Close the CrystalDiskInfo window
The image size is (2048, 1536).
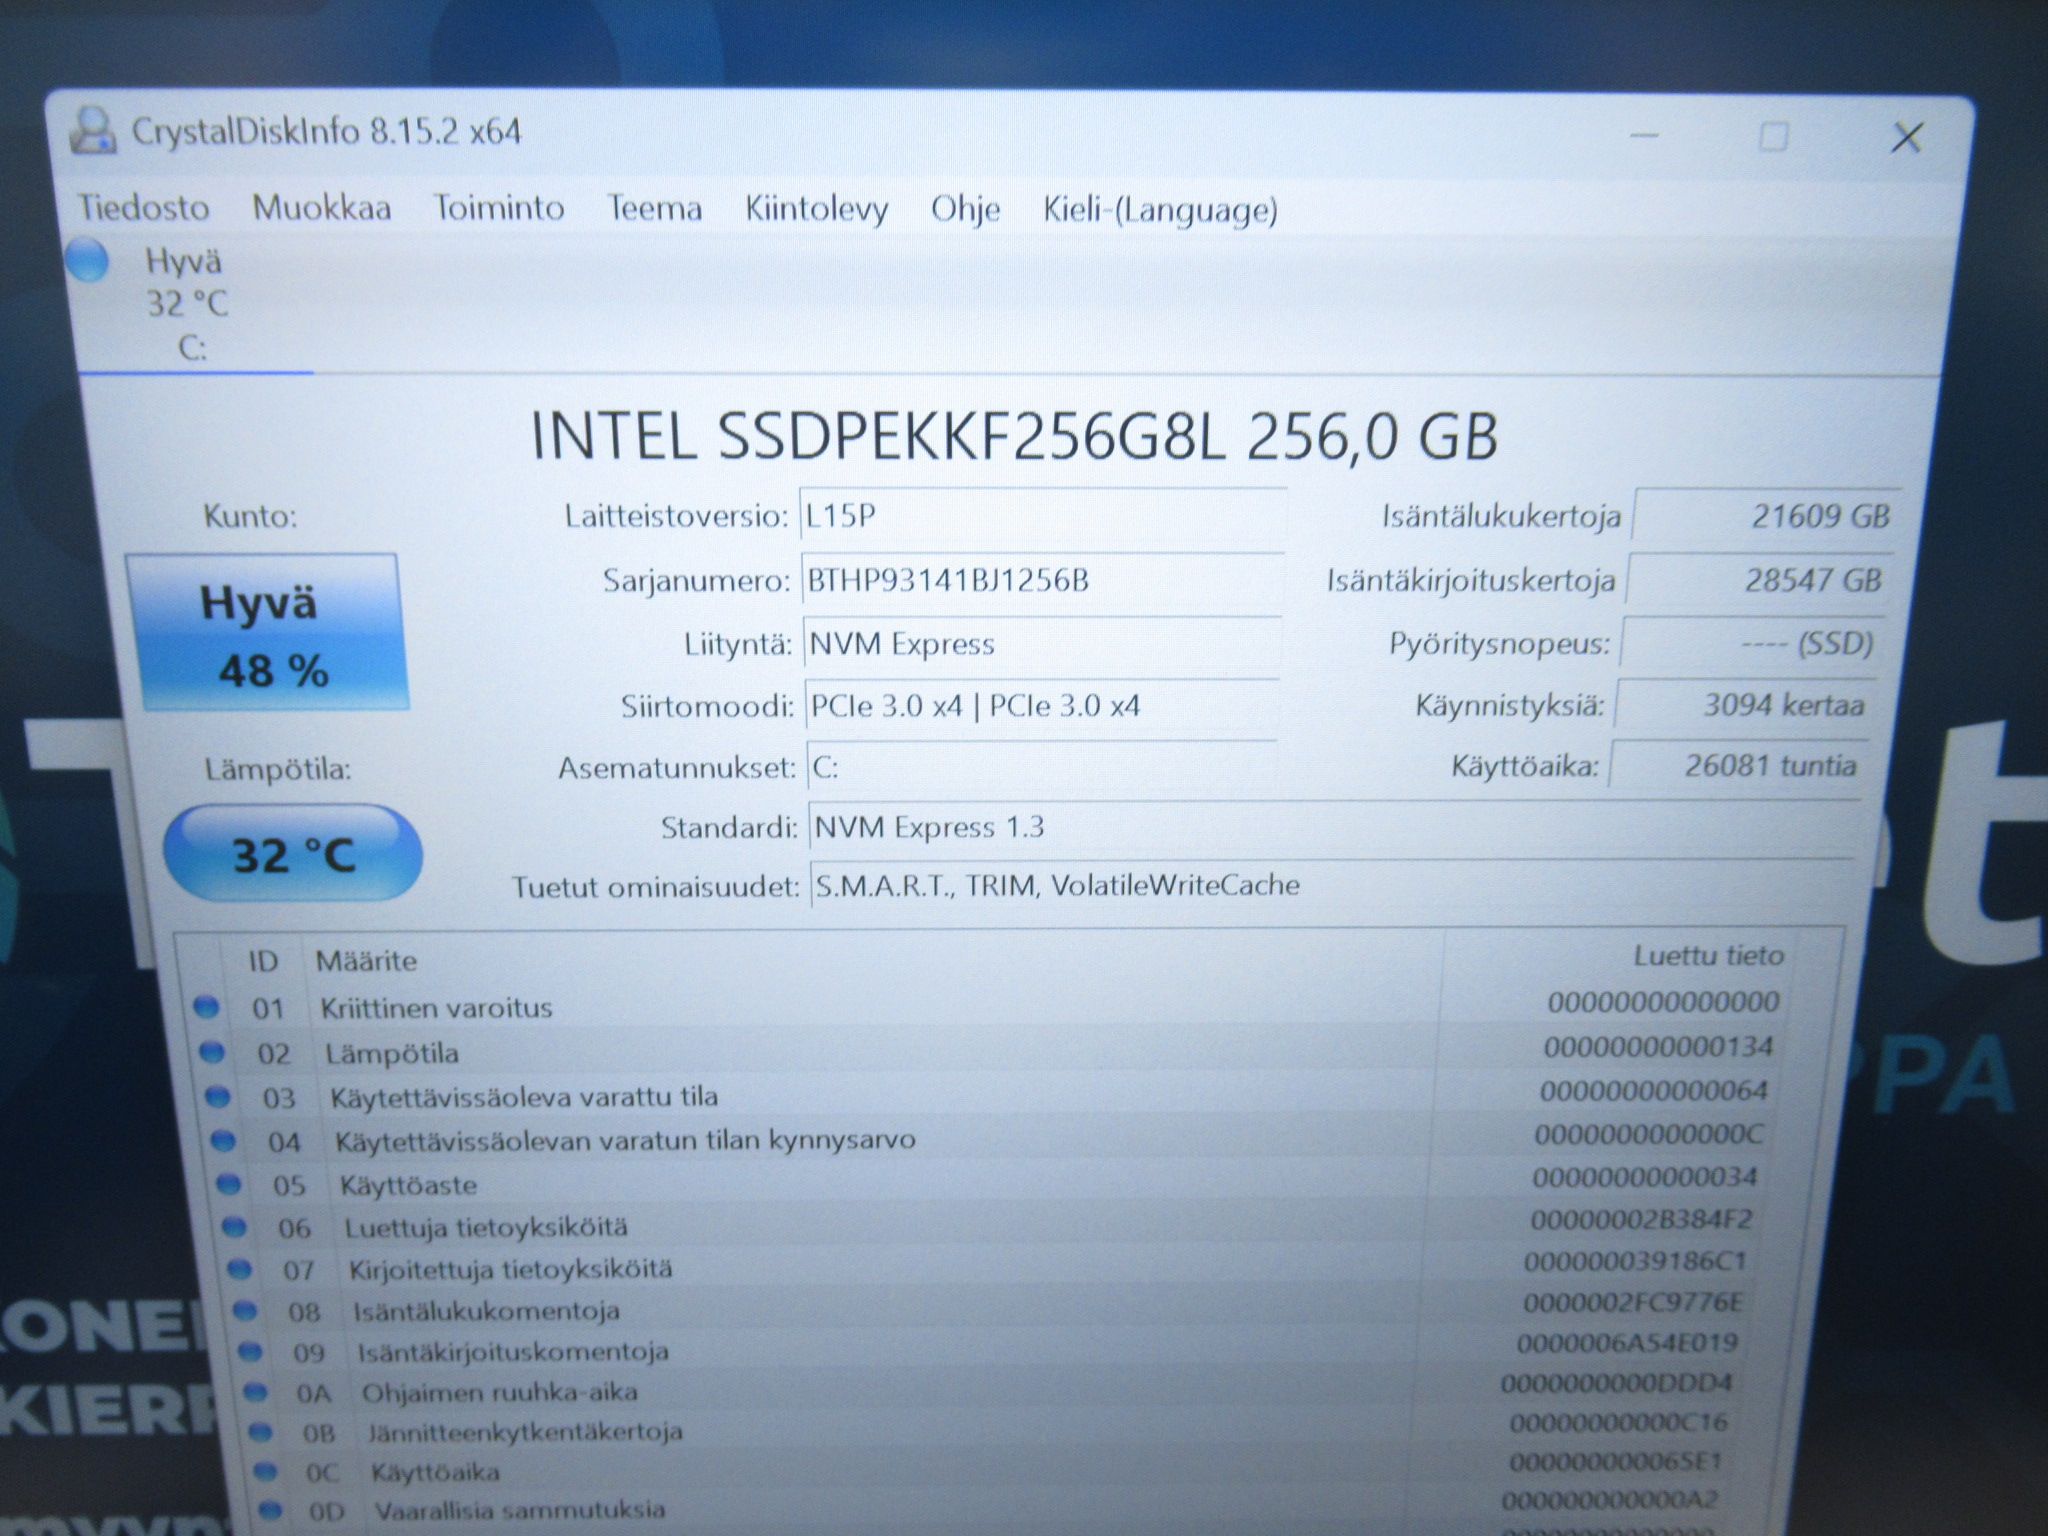pos(1906,138)
